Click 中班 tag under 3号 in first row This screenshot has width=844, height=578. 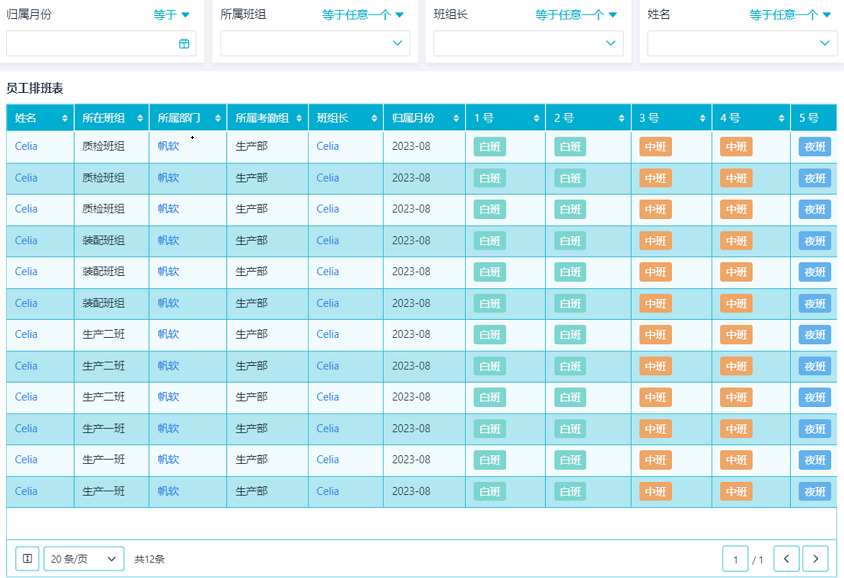[x=656, y=147]
